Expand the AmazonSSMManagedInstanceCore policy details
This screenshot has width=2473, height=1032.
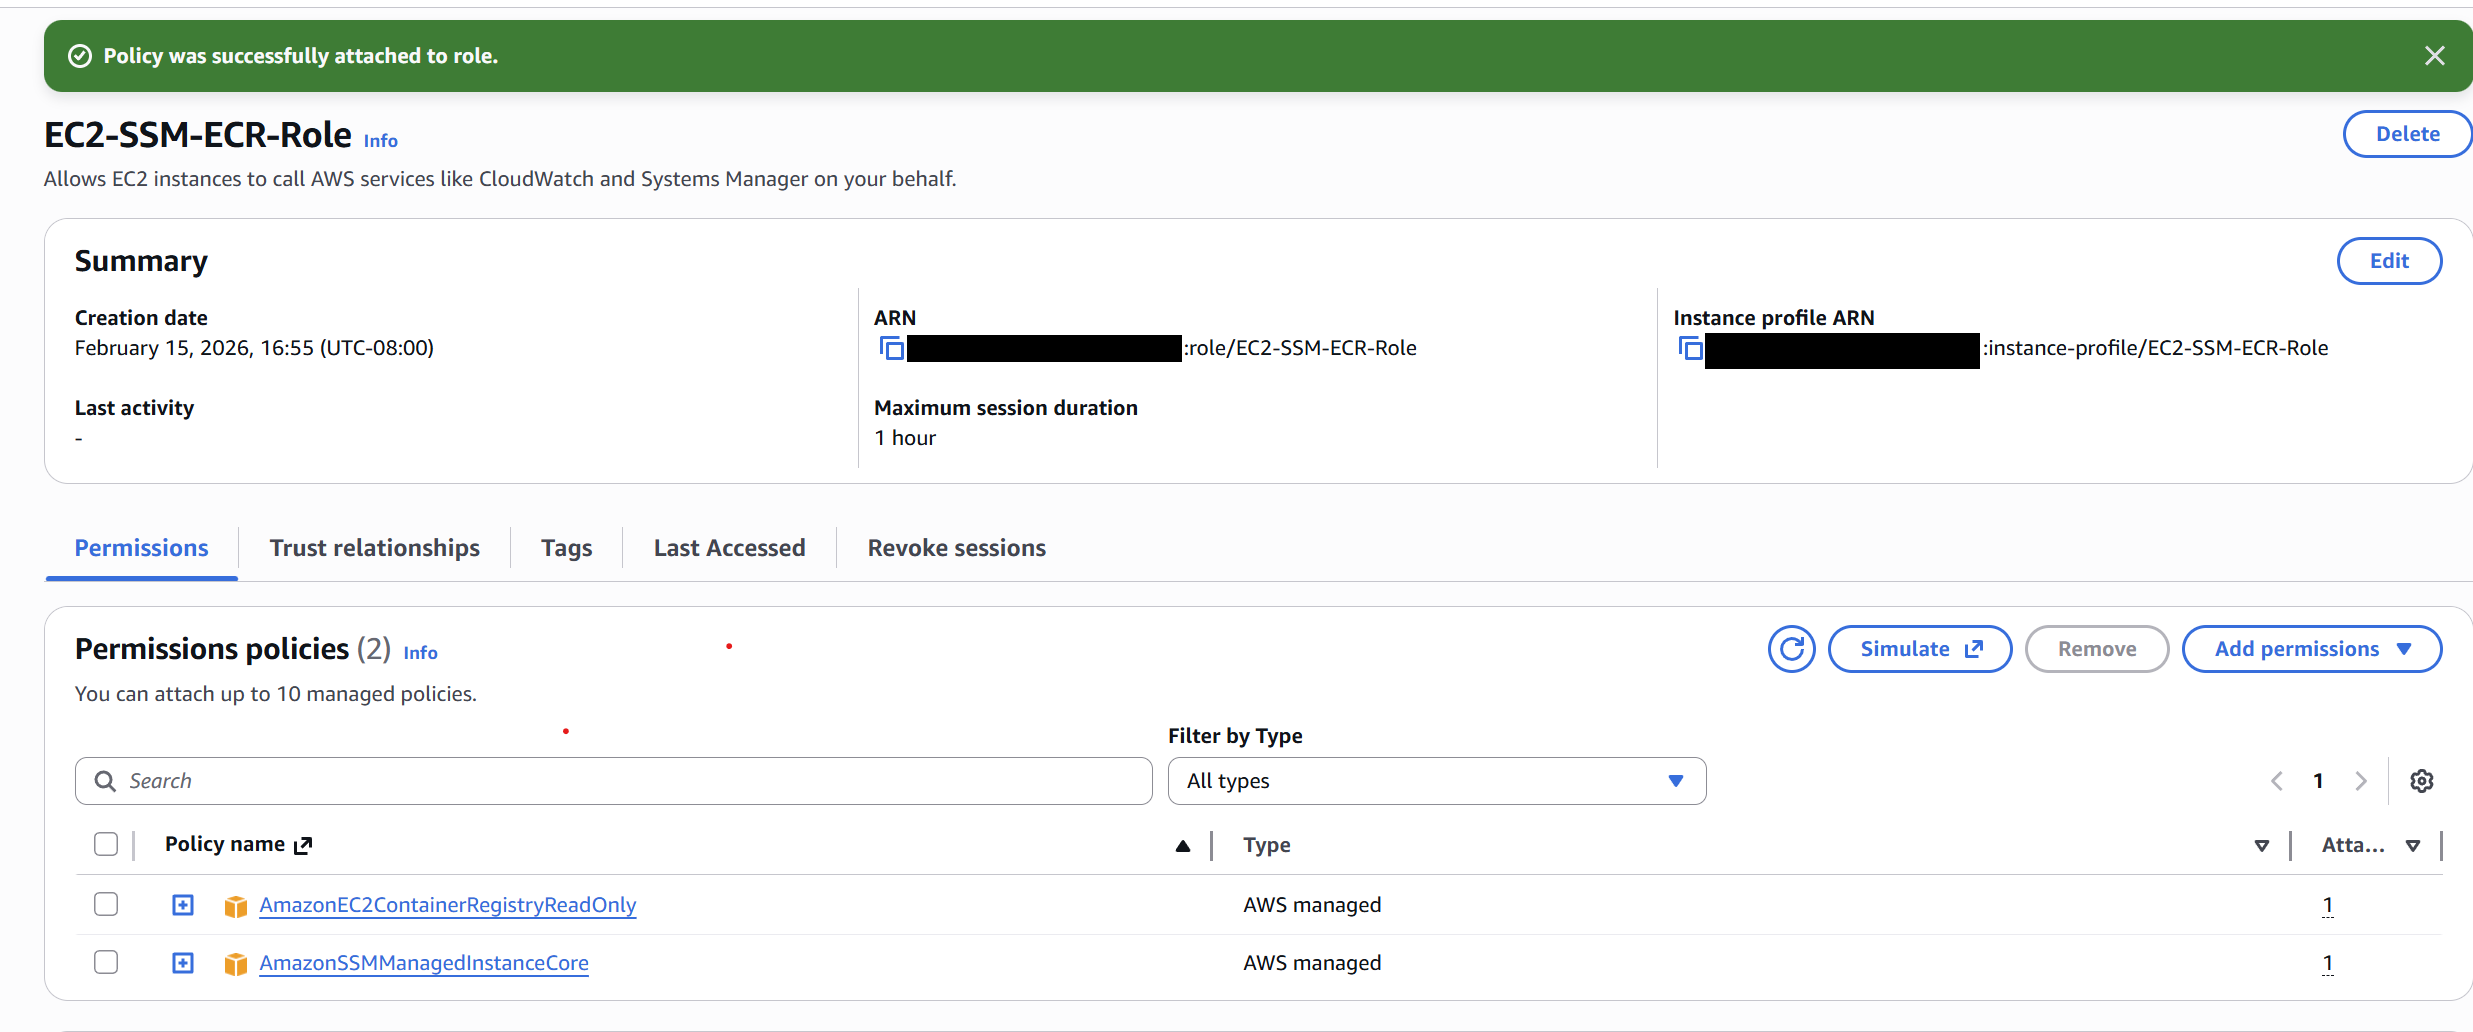click(183, 963)
